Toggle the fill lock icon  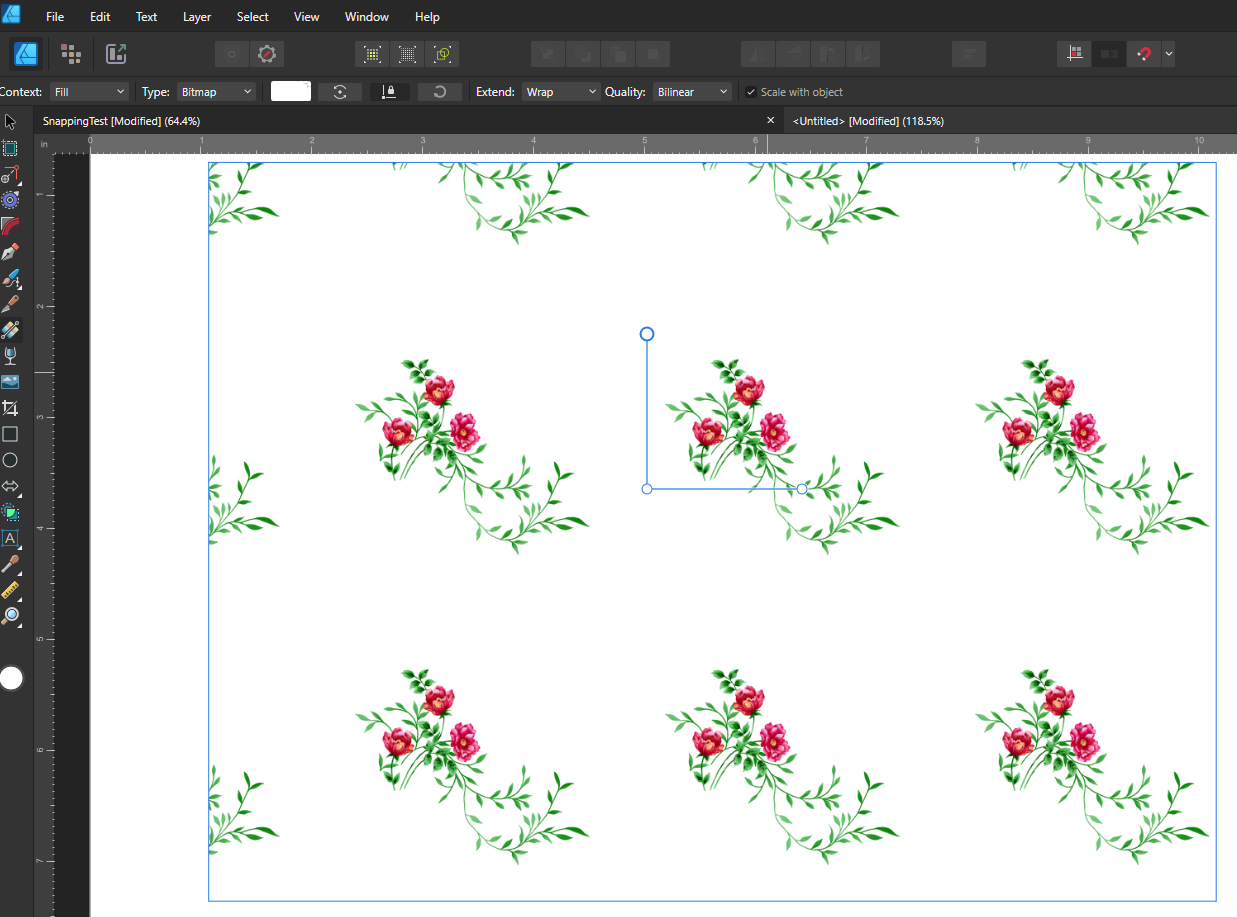(x=389, y=91)
